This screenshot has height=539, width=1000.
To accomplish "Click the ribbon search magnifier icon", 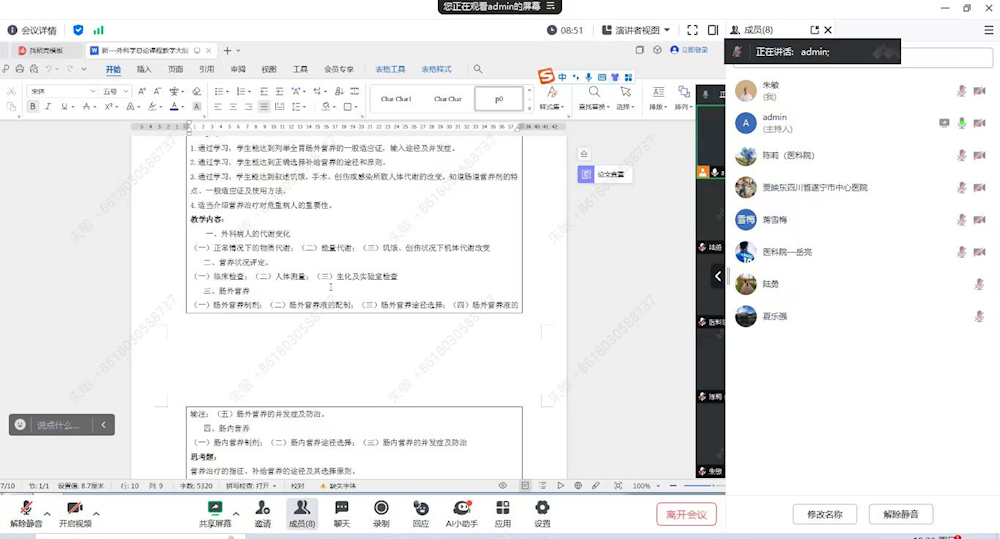I will [x=478, y=69].
